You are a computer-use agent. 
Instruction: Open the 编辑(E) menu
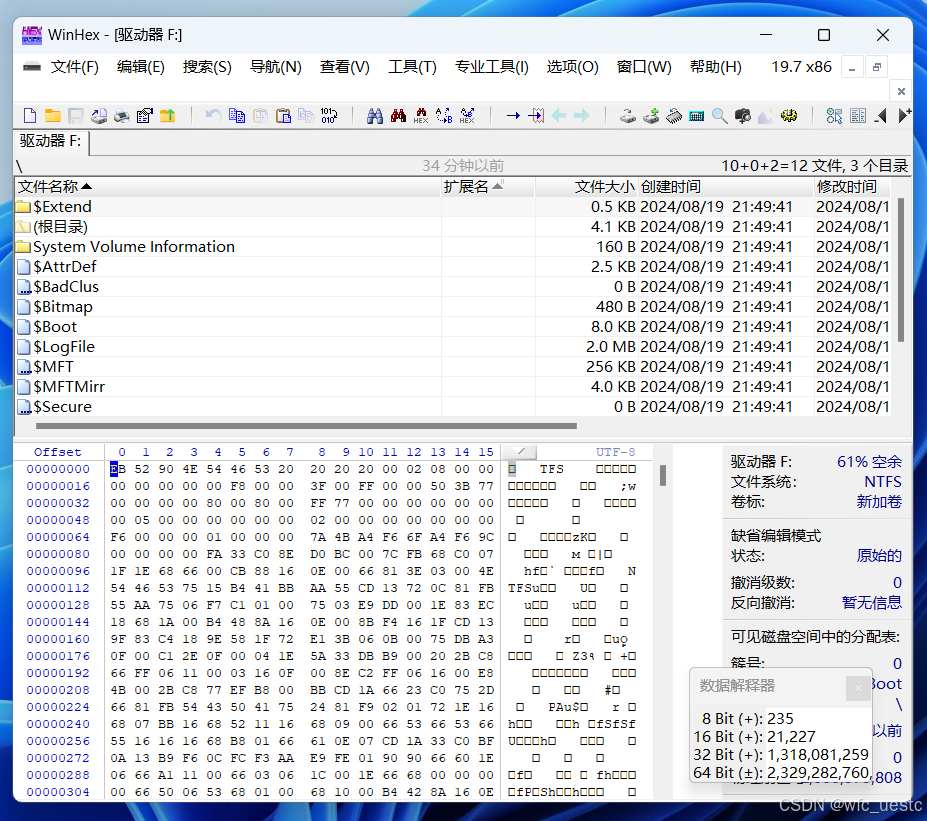pyautogui.click(x=141, y=67)
